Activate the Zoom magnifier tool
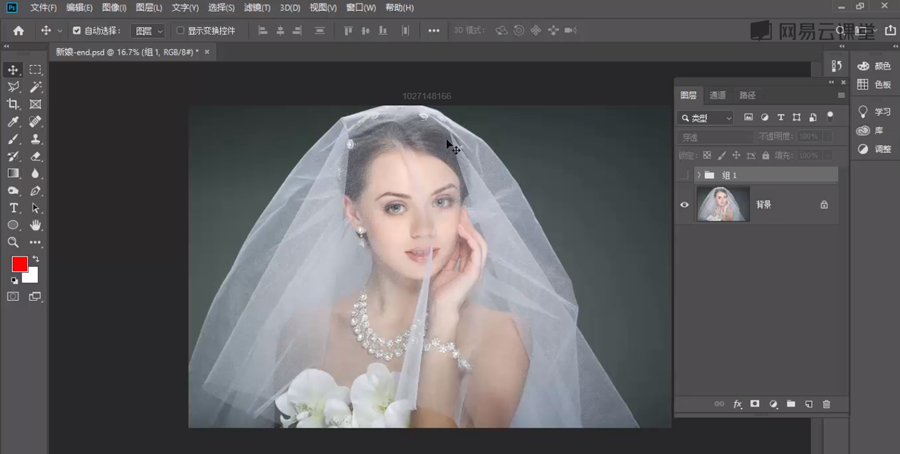This screenshot has width=900, height=454. click(x=13, y=242)
